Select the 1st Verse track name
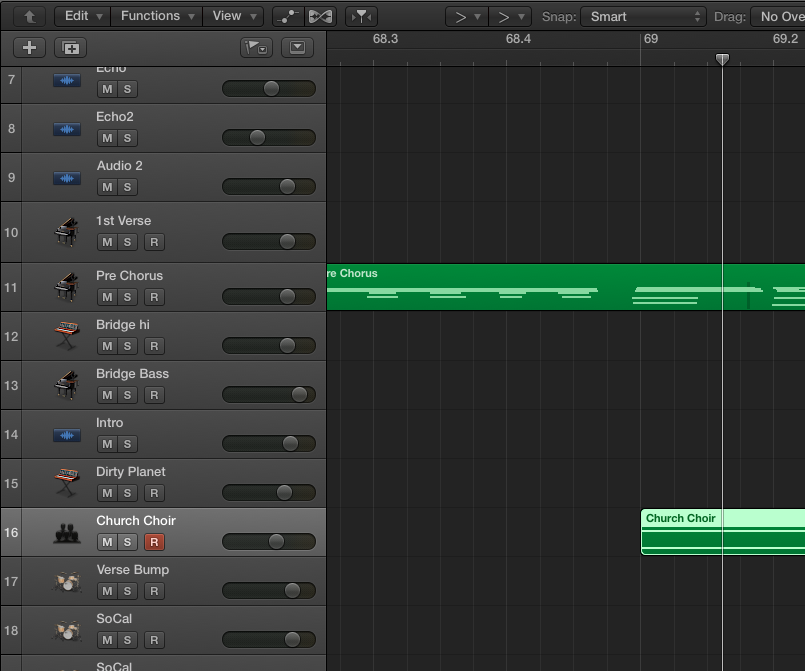Viewport: 805px width, 671px height. (124, 221)
